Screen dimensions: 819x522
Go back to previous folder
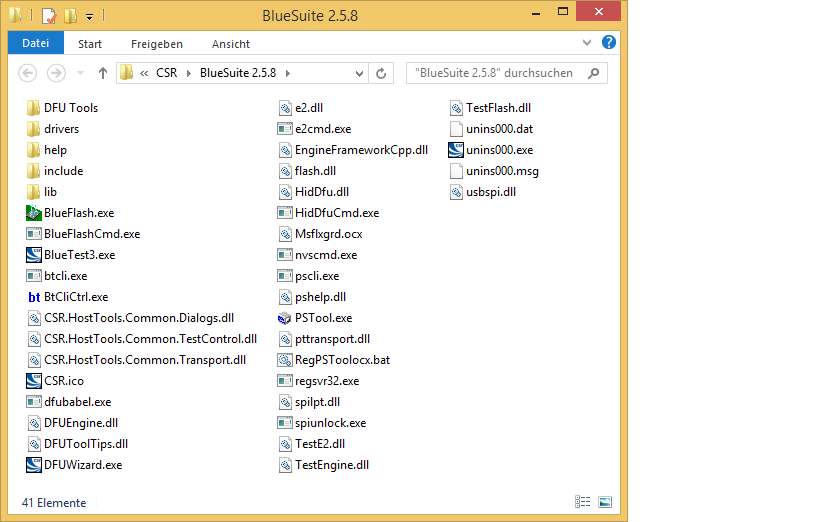[28, 73]
